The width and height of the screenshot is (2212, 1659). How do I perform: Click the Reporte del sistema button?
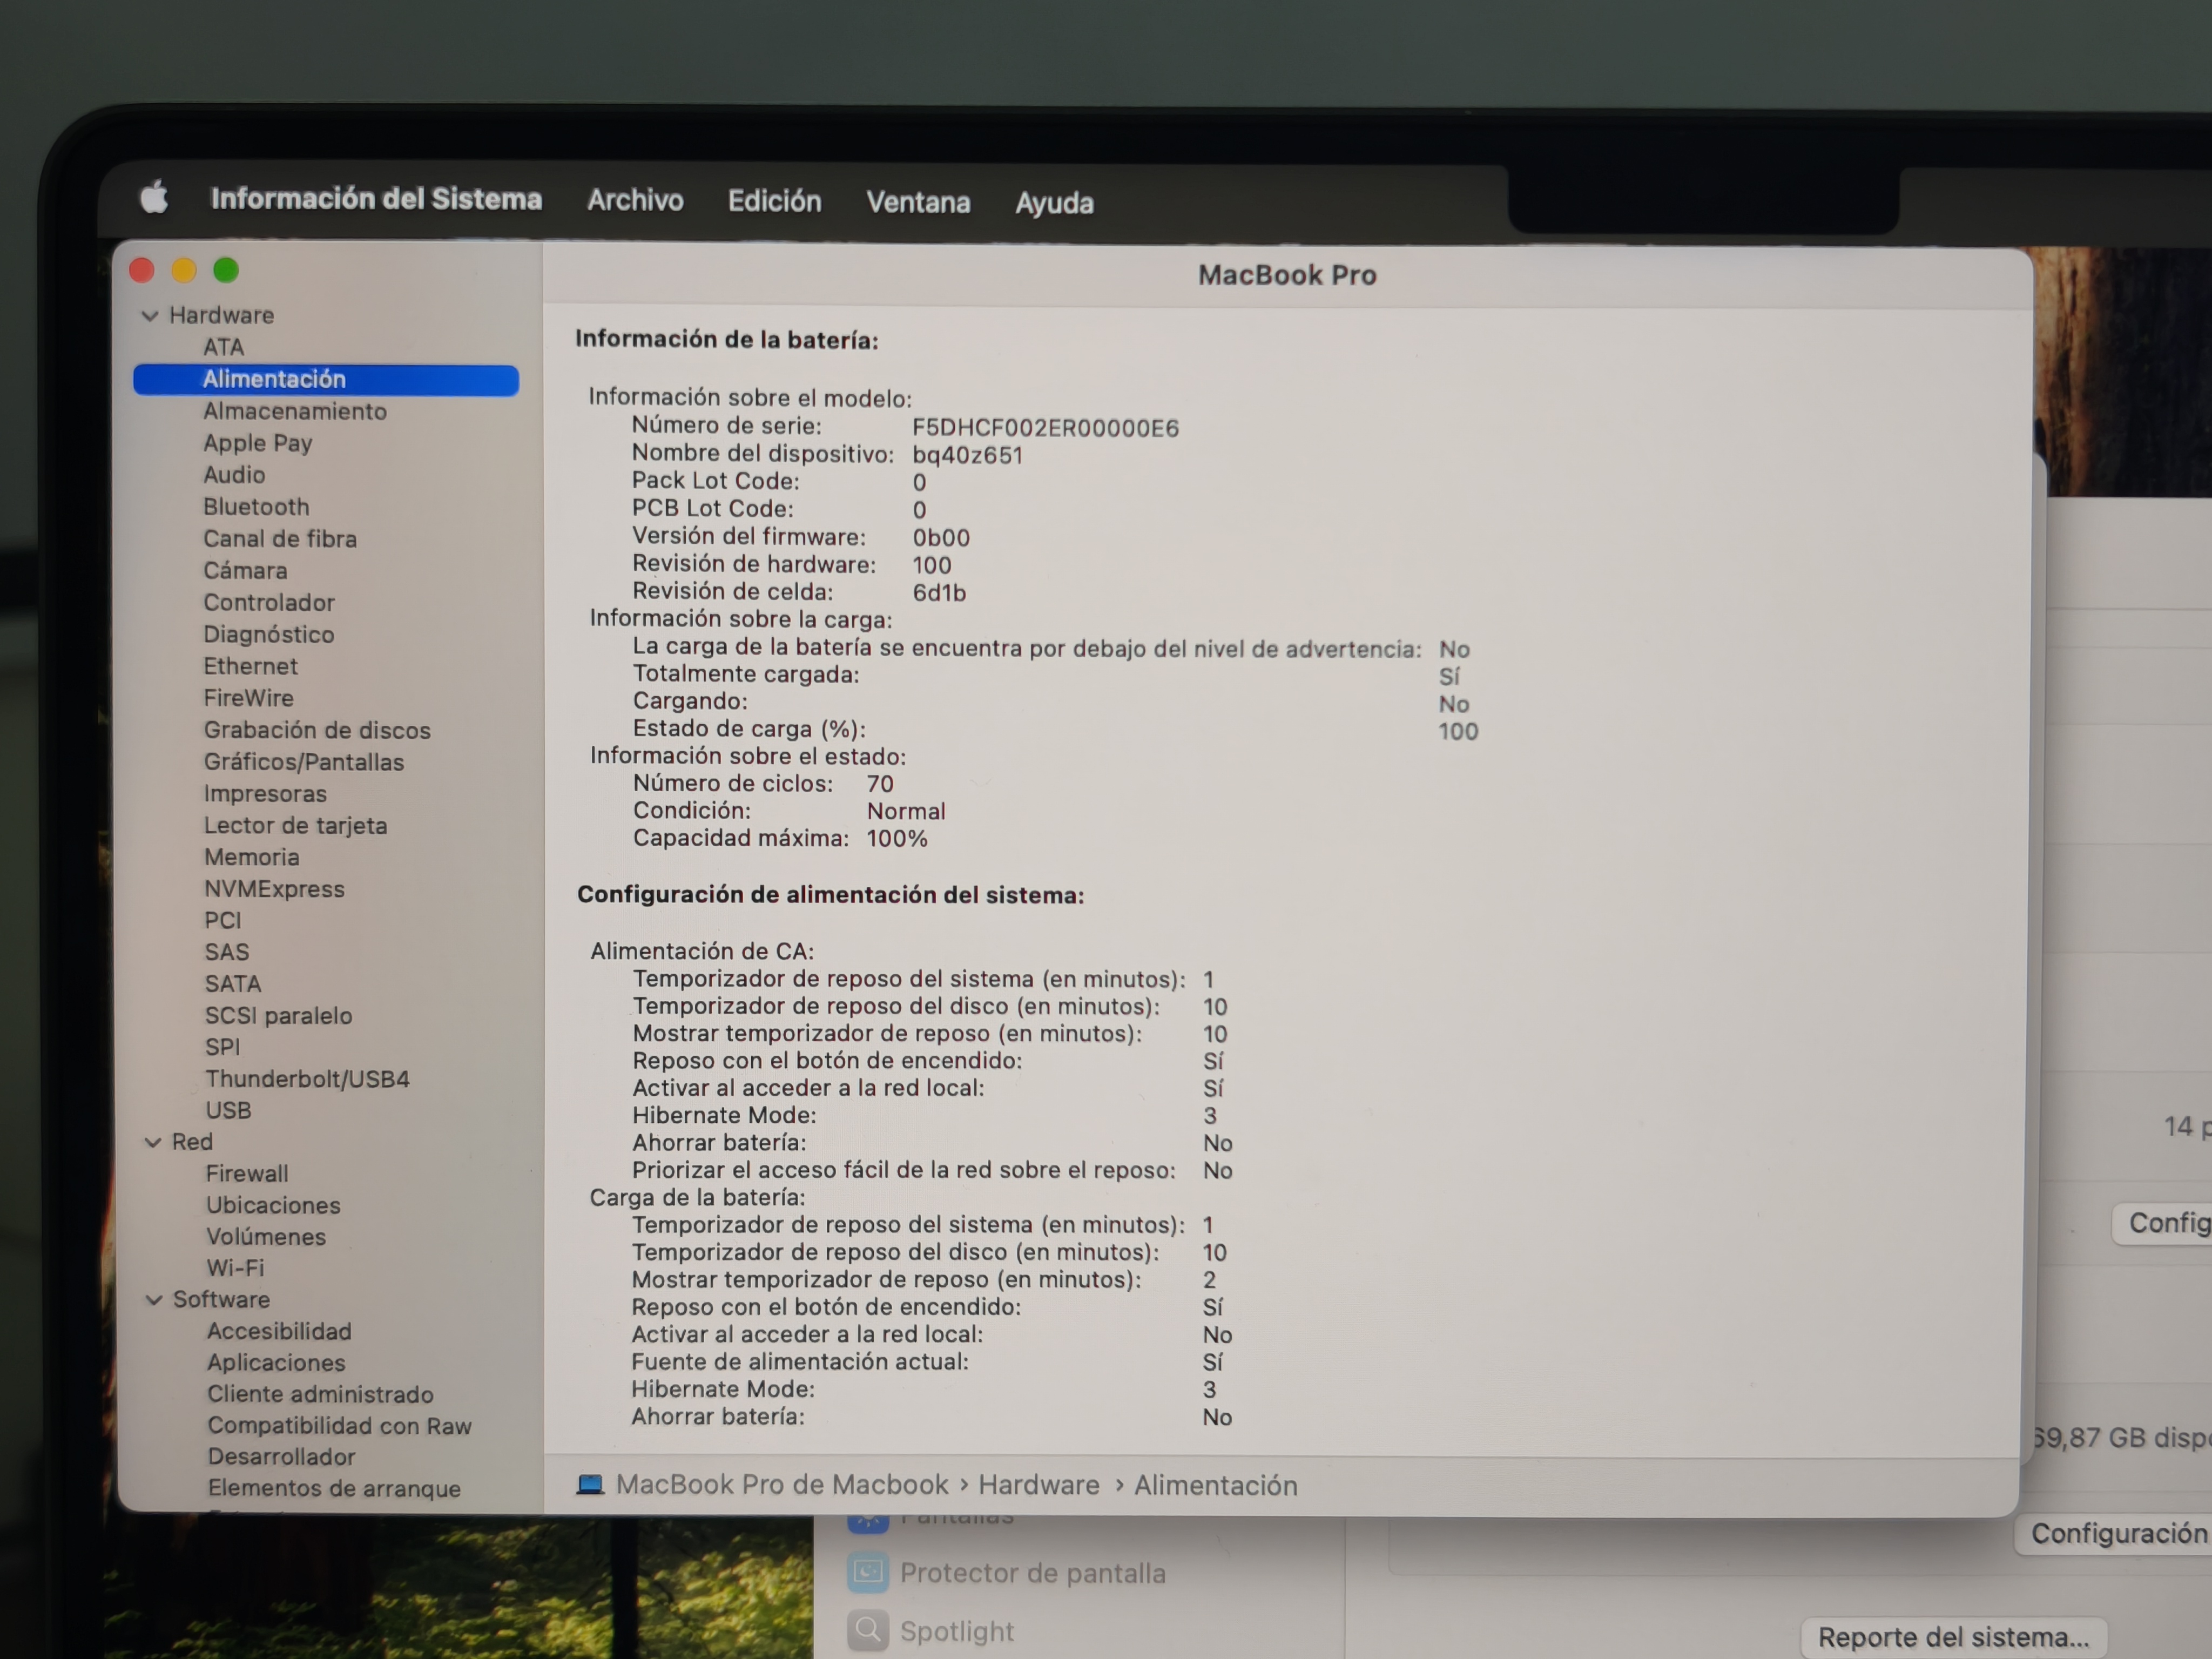pyautogui.click(x=1953, y=1637)
